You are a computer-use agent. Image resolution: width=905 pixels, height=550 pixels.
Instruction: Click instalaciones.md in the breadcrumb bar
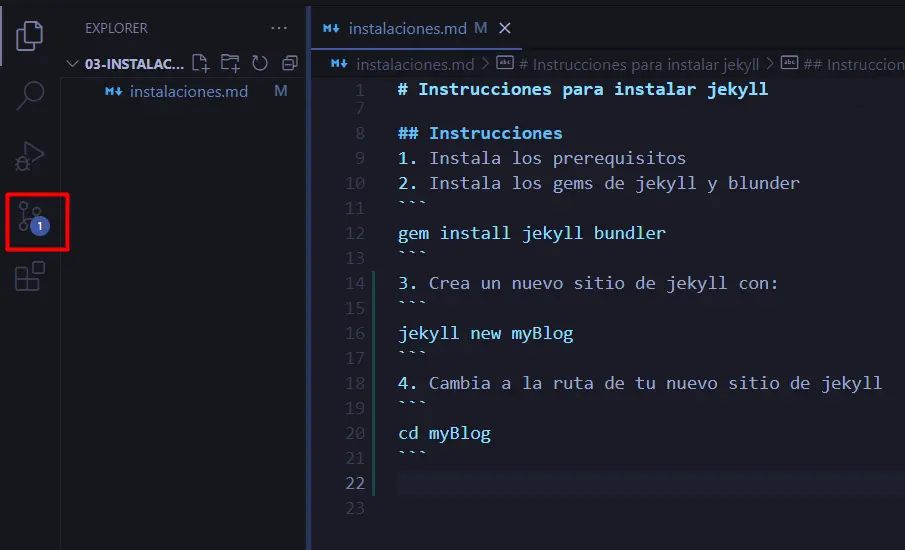(x=415, y=64)
